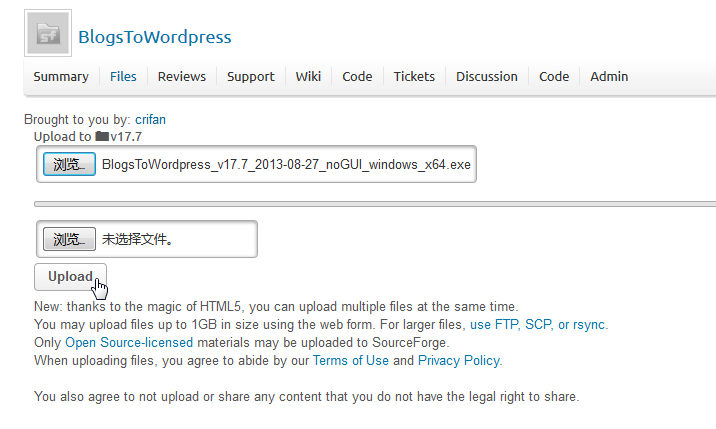Click the 'You also agree to not upload' sentence
The height and width of the screenshot is (429, 716).
click(307, 397)
